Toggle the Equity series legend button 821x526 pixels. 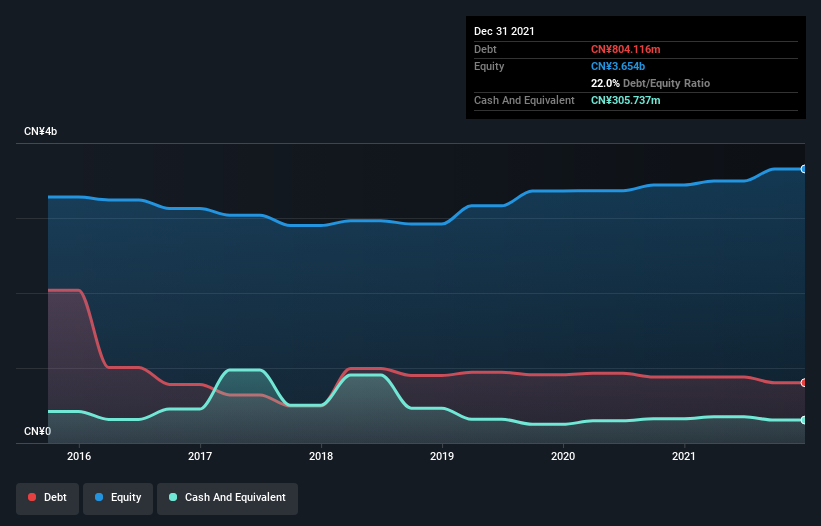coord(118,498)
